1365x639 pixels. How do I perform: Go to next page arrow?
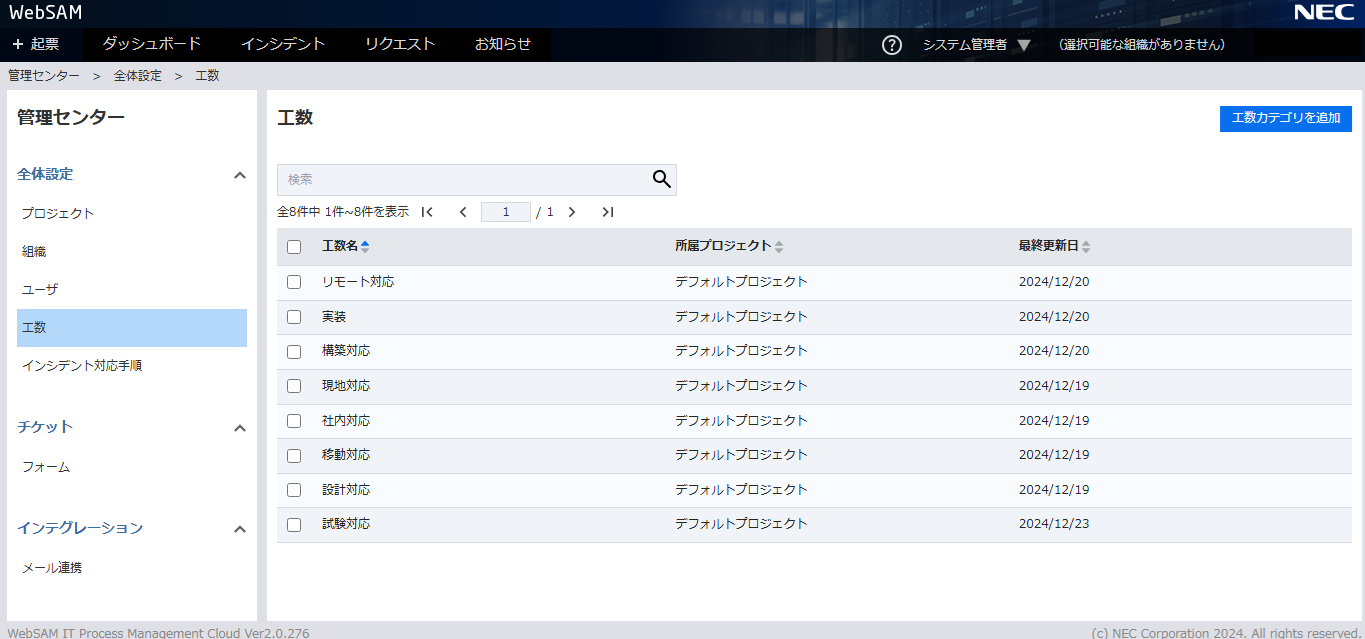(x=572, y=212)
